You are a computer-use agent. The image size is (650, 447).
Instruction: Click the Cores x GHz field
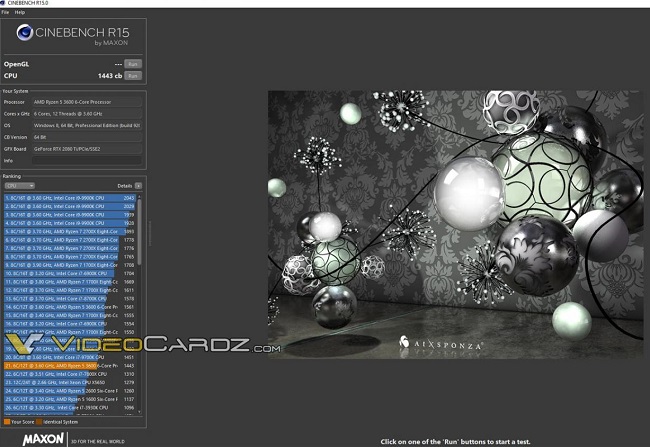click(87, 114)
